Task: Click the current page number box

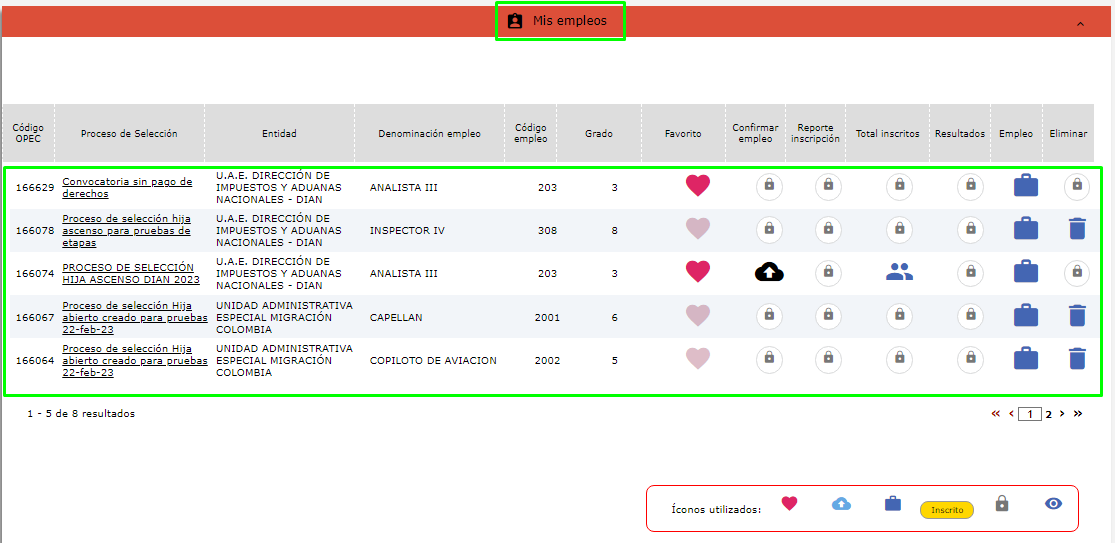Action: tap(1030, 413)
